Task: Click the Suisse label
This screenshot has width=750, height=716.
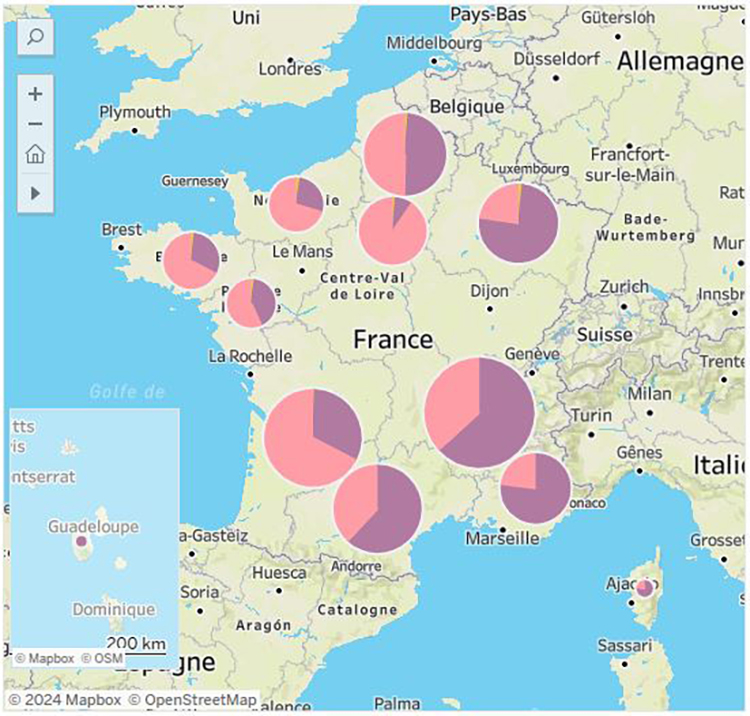Action: 605,335
